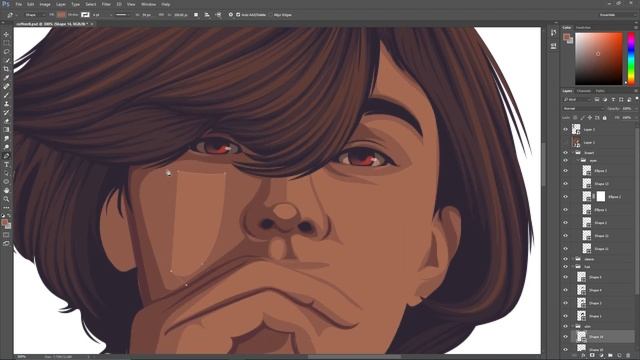Select the Horizontal Type tool
Screen dimensions: 640x360
pyautogui.click(x=6, y=164)
